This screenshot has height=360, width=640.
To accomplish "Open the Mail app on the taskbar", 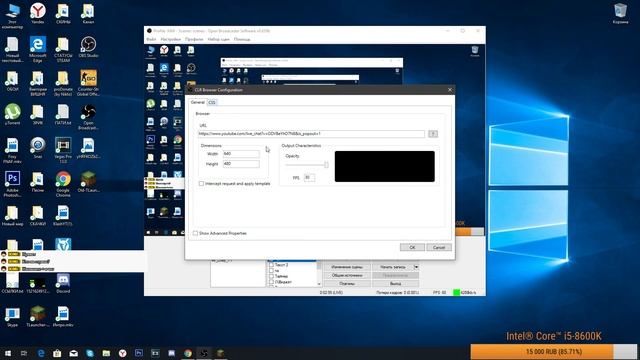I will pyautogui.click(x=73, y=353).
